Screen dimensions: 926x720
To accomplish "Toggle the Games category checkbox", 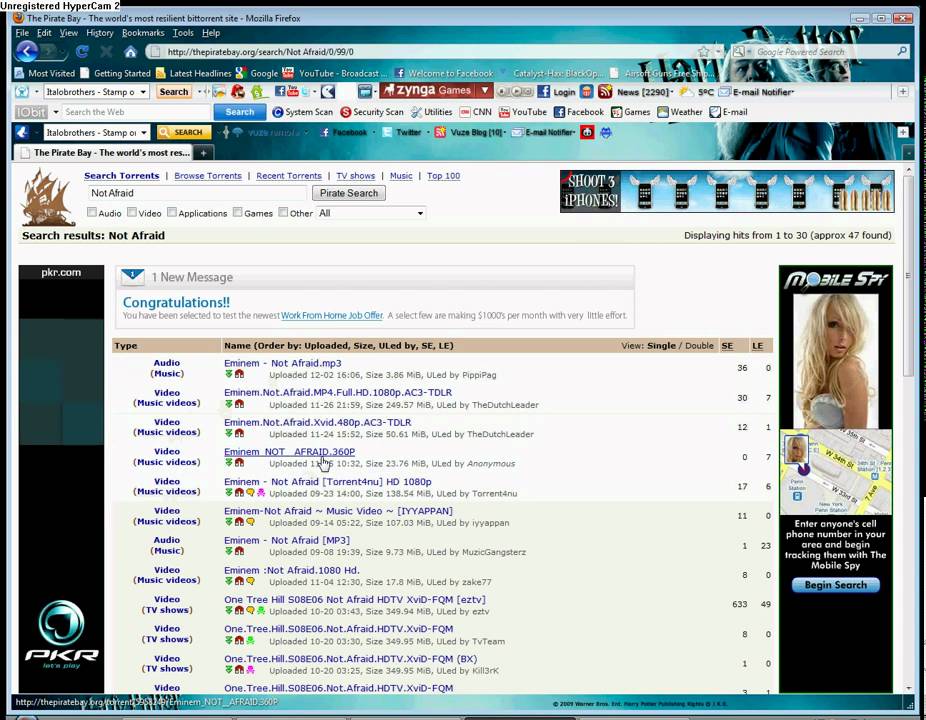I will point(237,212).
